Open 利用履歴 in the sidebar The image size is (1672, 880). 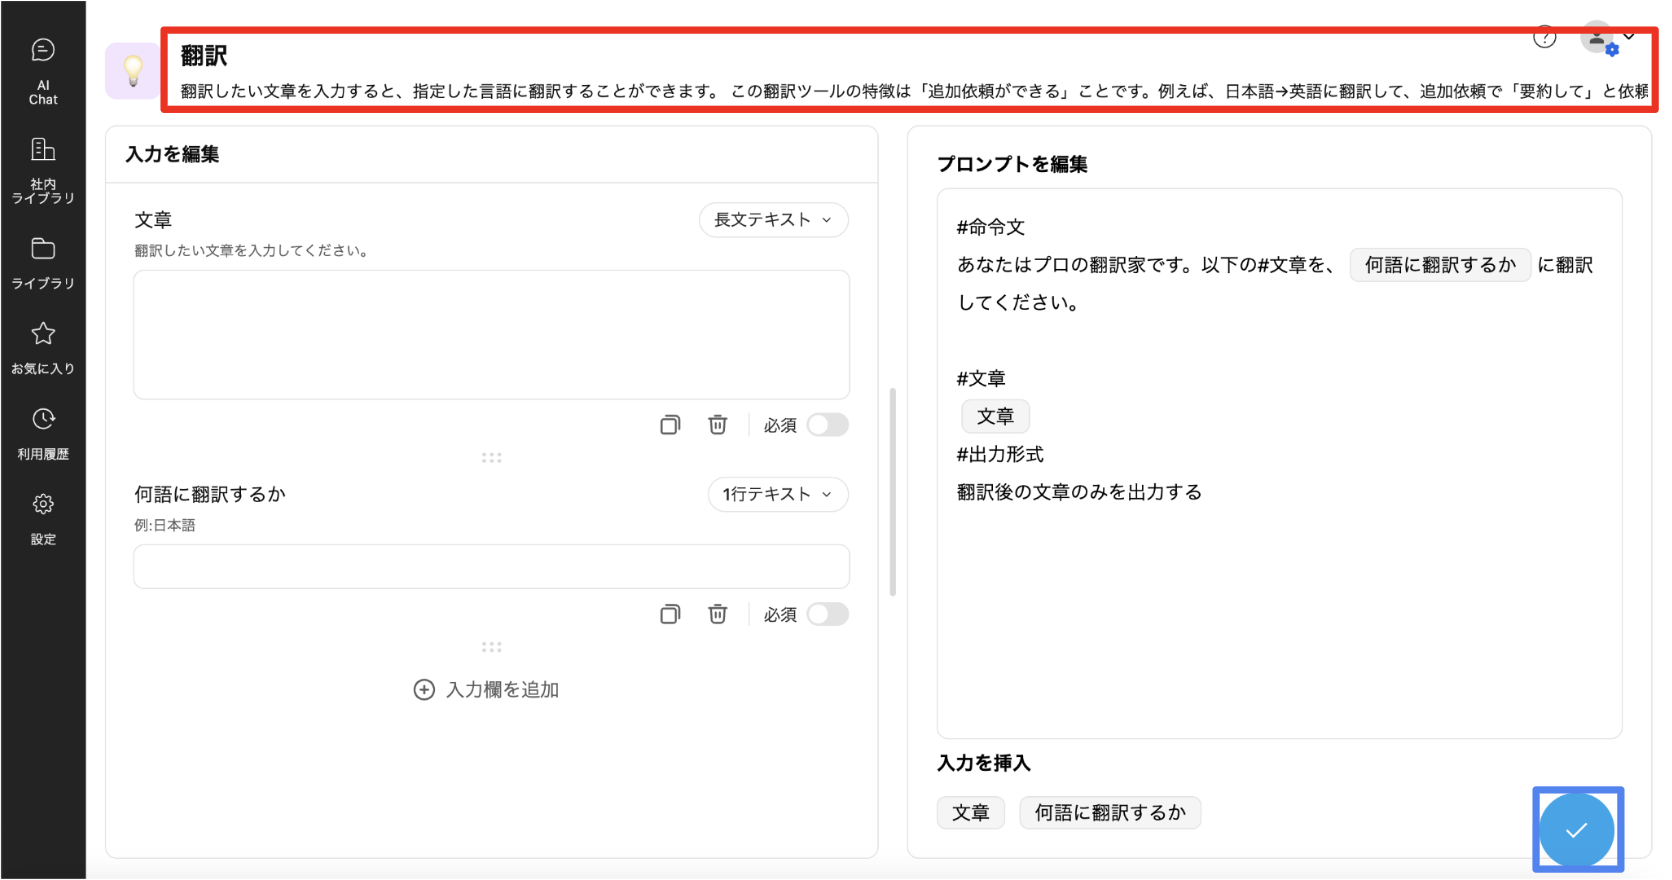coord(43,432)
